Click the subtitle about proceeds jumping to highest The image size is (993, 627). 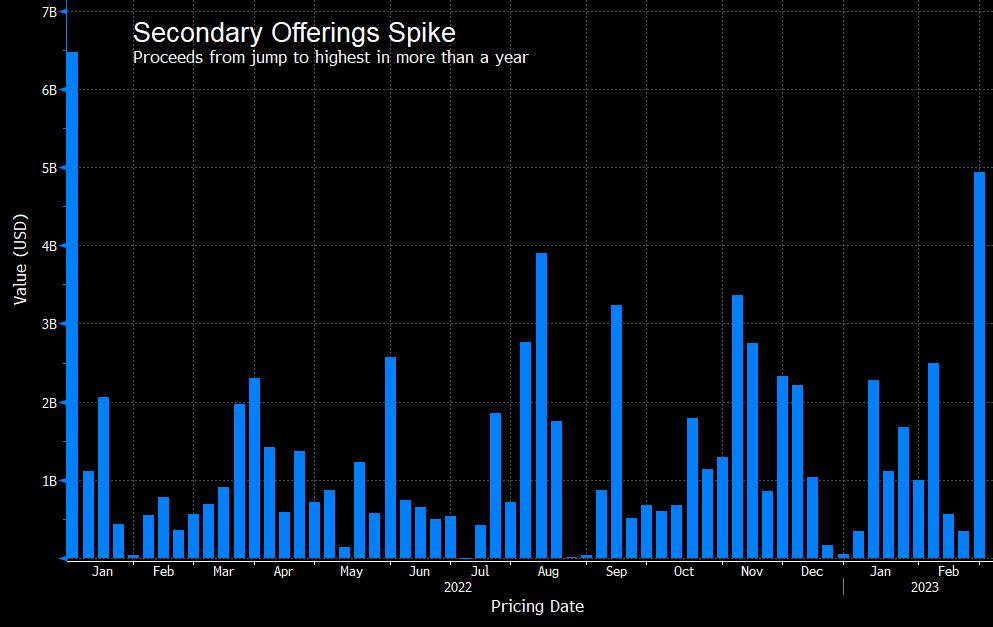(330, 57)
